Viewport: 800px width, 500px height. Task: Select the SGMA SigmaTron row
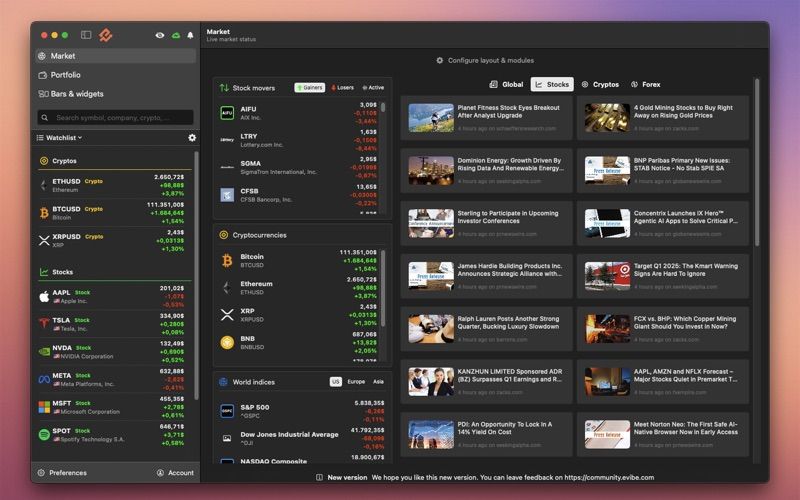[298, 167]
